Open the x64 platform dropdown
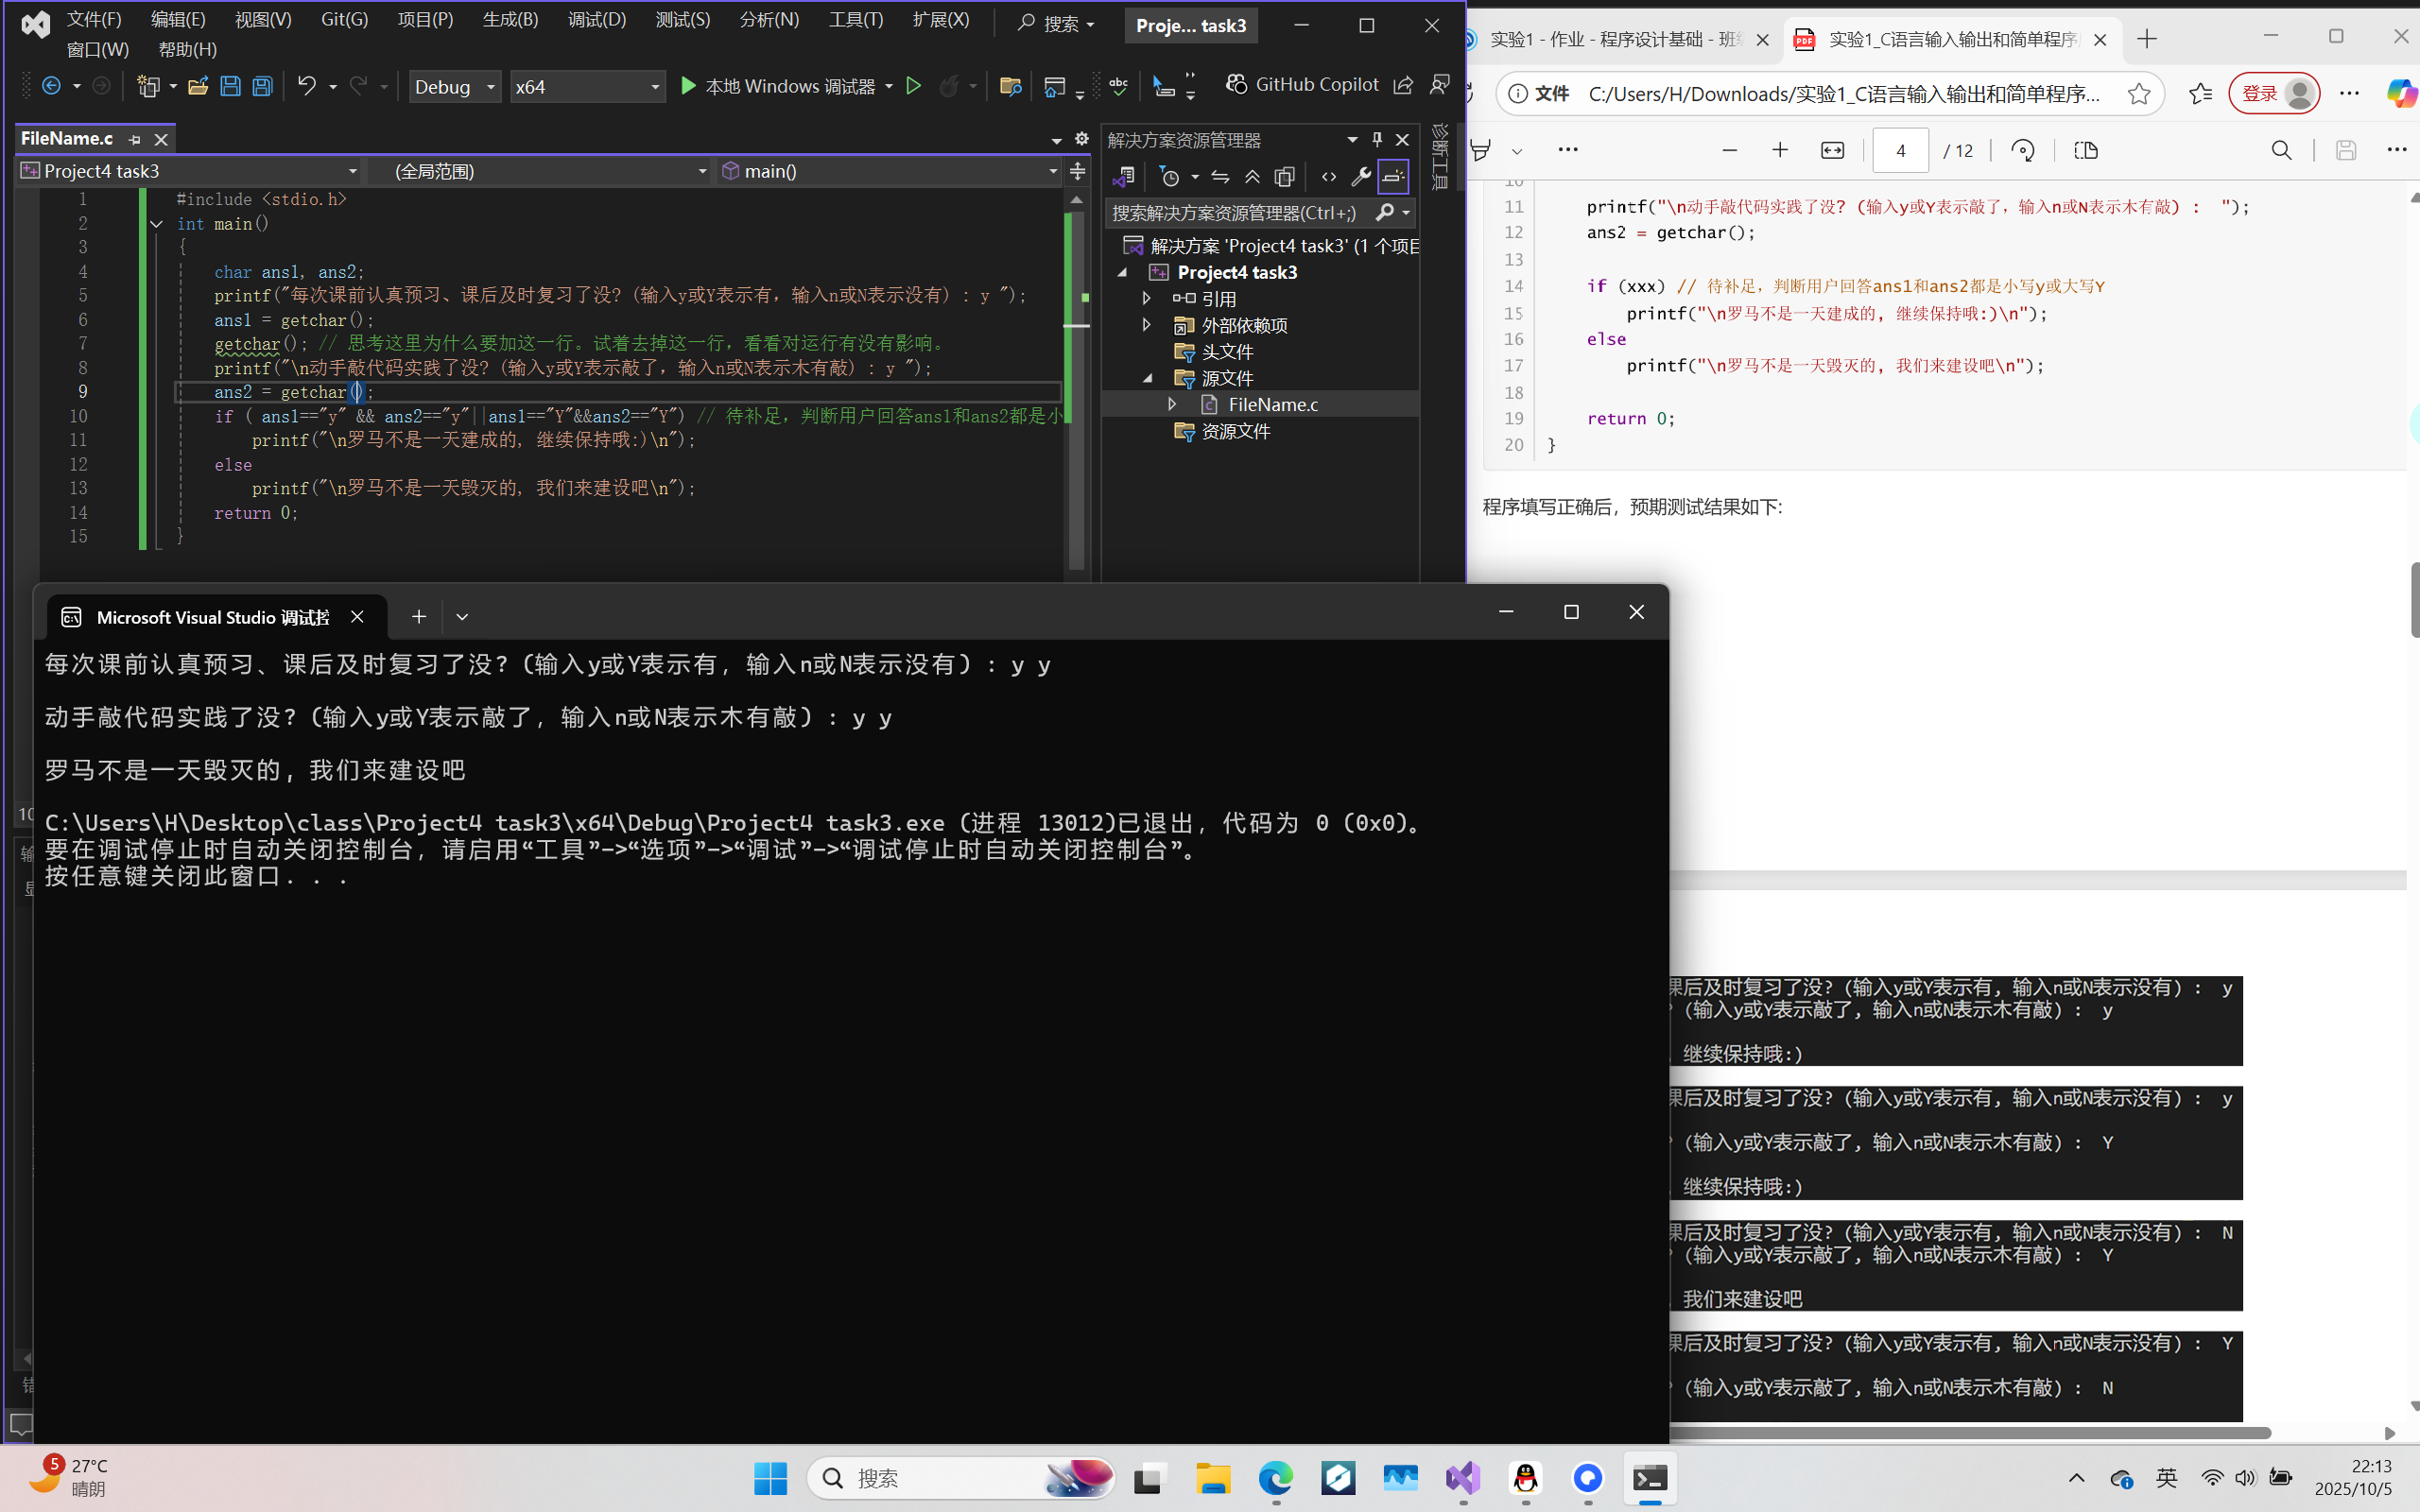 tap(587, 87)
